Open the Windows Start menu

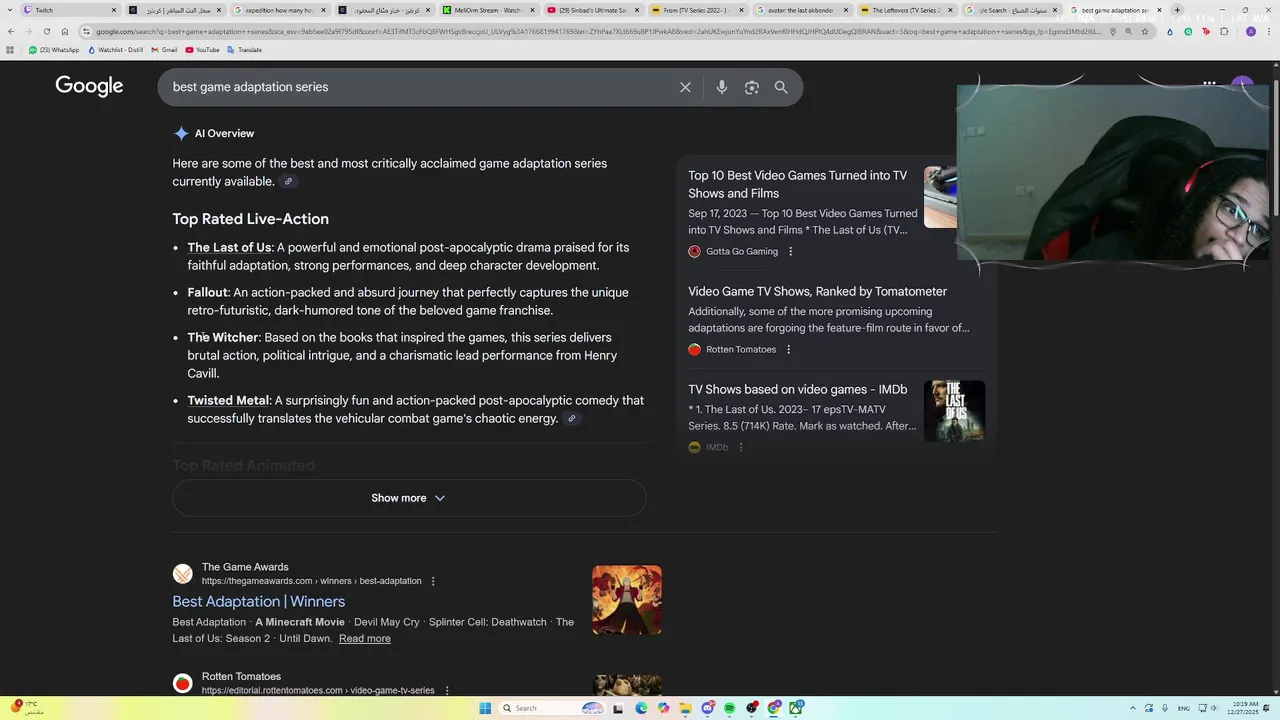(485, 708)
